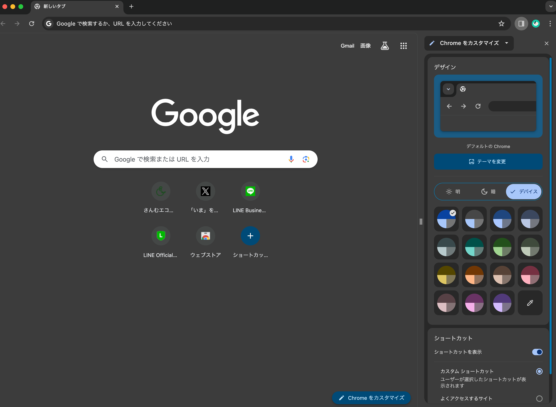Select the teal color swatch
This screenshot has width=556, height=407.
[474, 247]
